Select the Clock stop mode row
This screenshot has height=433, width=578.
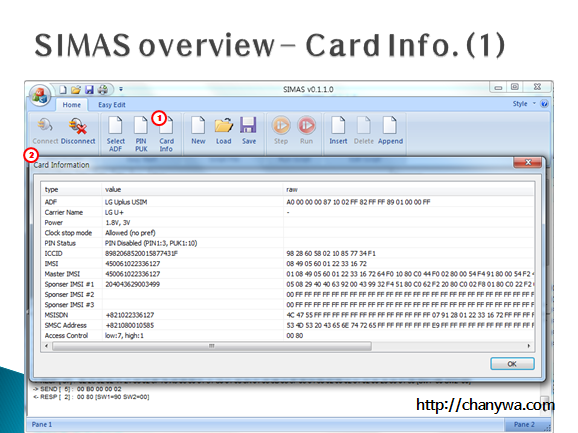pos(288,233)
